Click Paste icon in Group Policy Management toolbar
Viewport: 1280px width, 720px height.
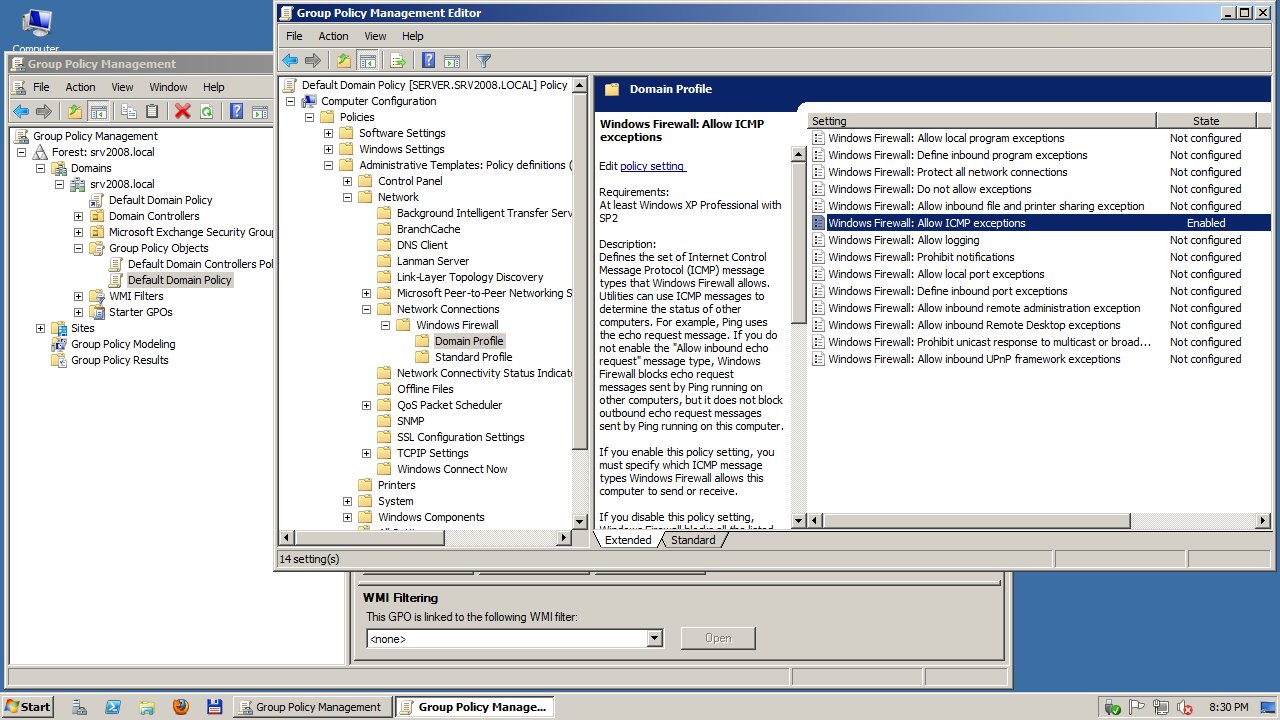[x=152, y=111]
